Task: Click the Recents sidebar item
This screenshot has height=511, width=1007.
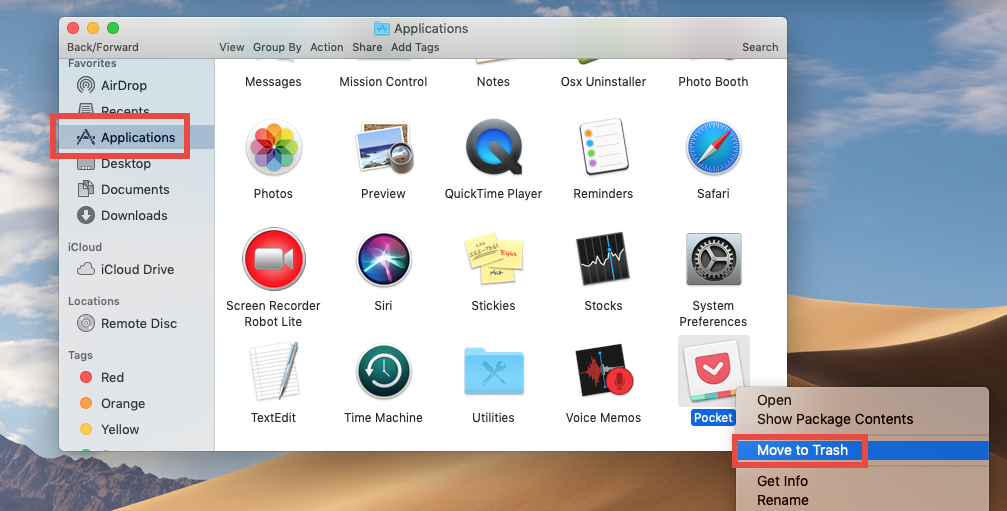Action: click(x=125, y=111)
